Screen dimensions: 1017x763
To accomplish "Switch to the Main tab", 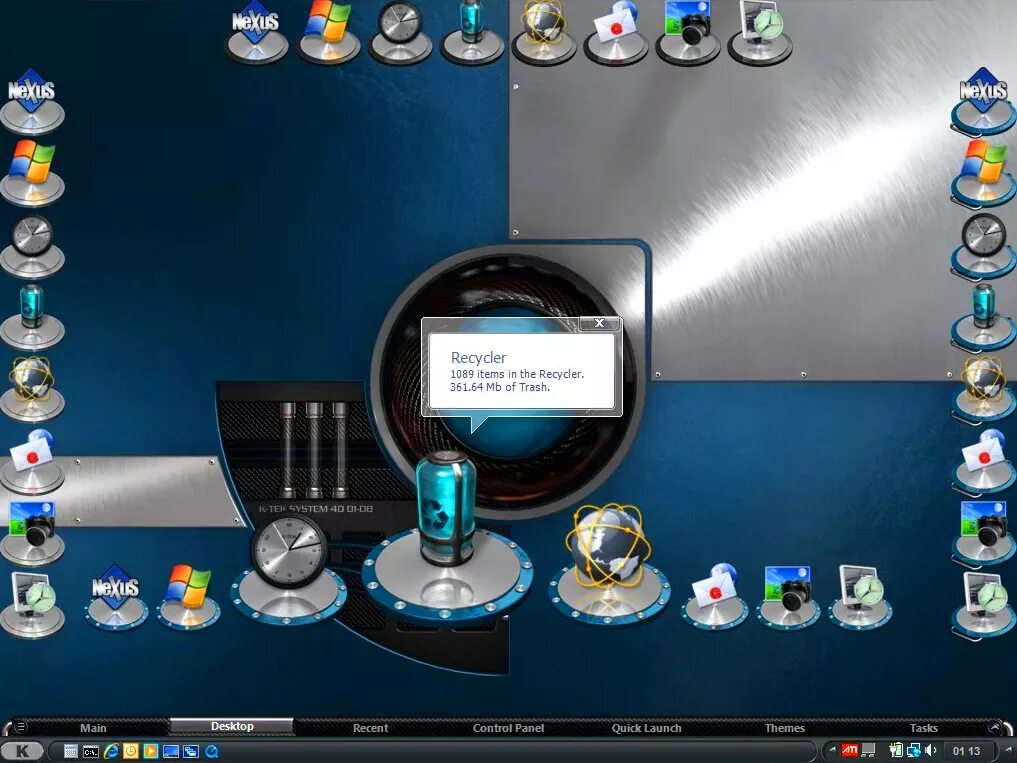I will 93,728.
